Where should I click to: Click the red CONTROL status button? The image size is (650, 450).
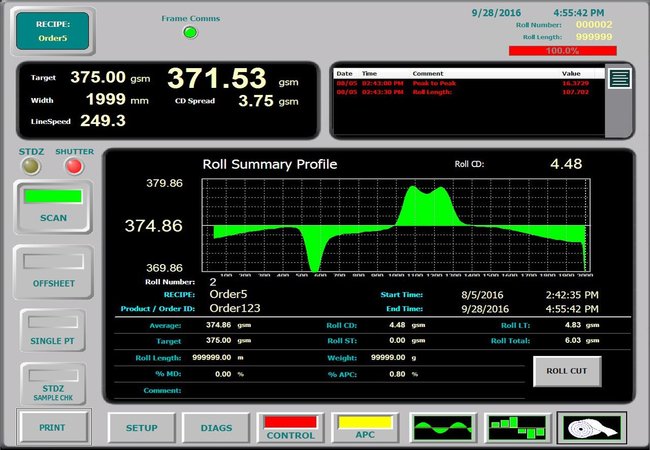point(290,428)
